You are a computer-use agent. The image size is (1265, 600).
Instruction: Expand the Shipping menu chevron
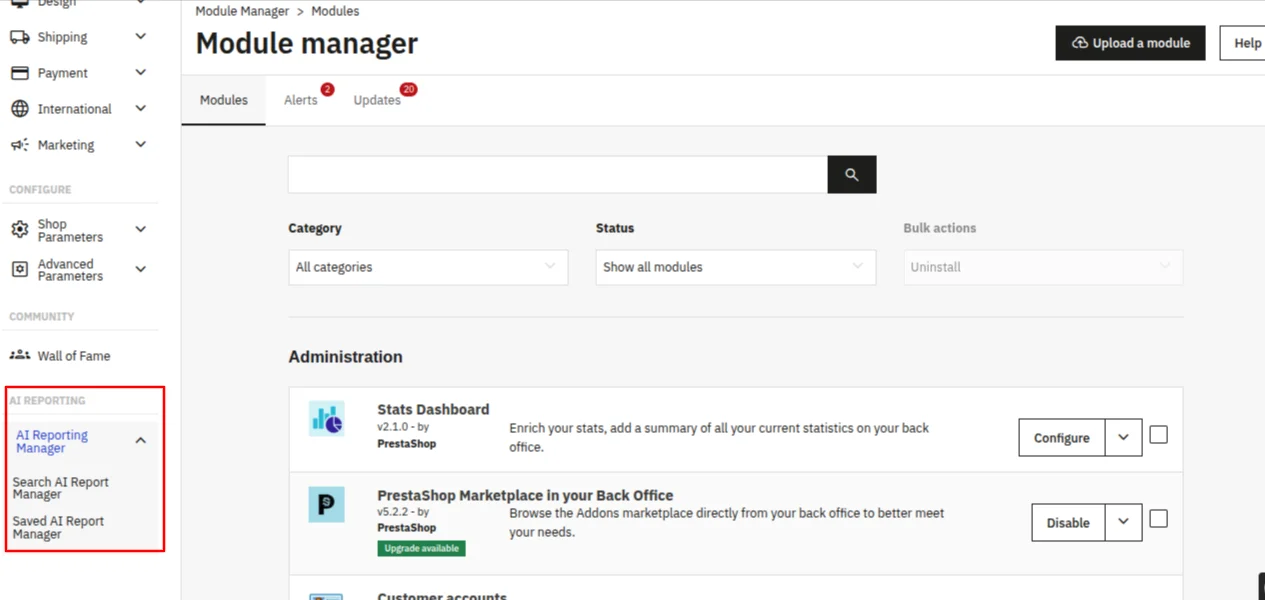[141, 37]
